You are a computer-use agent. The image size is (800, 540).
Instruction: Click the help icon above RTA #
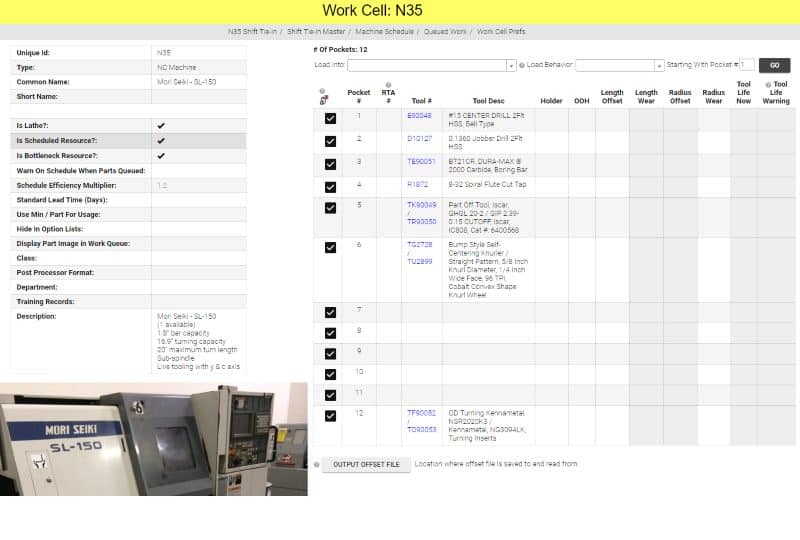388,85
